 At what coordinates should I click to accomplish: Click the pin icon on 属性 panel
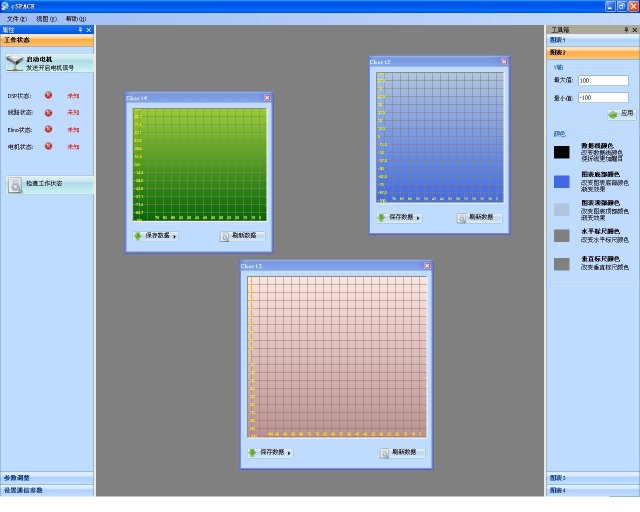pyautogui.click(x=80, y=30)
